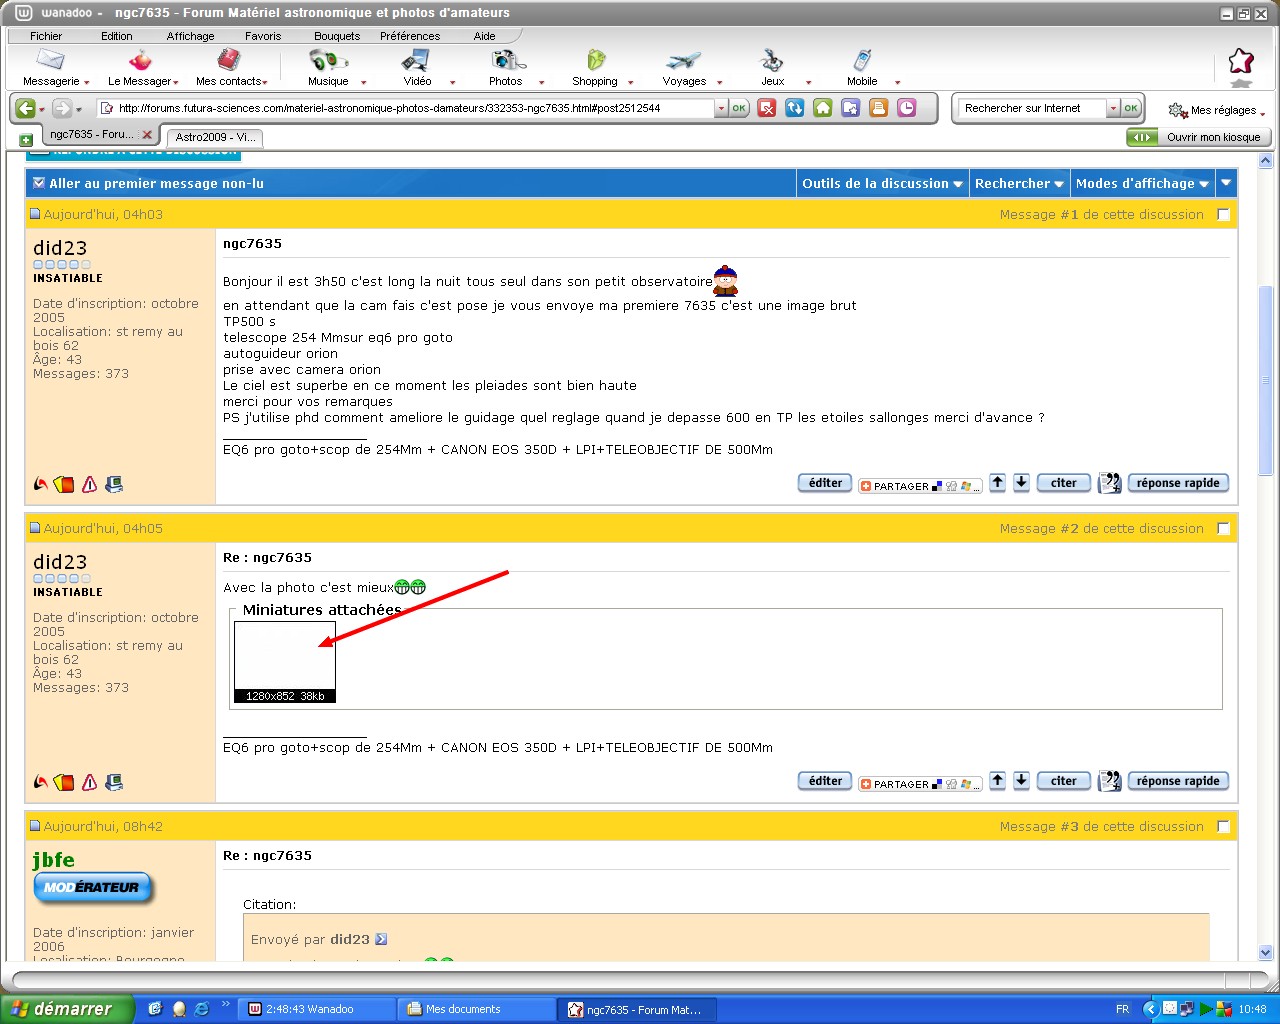Image resolution: width=1280 pixels, height=1024 pixels.
Task: Click multi-quote icon in message #1
Action: [x=1109, y=483]
